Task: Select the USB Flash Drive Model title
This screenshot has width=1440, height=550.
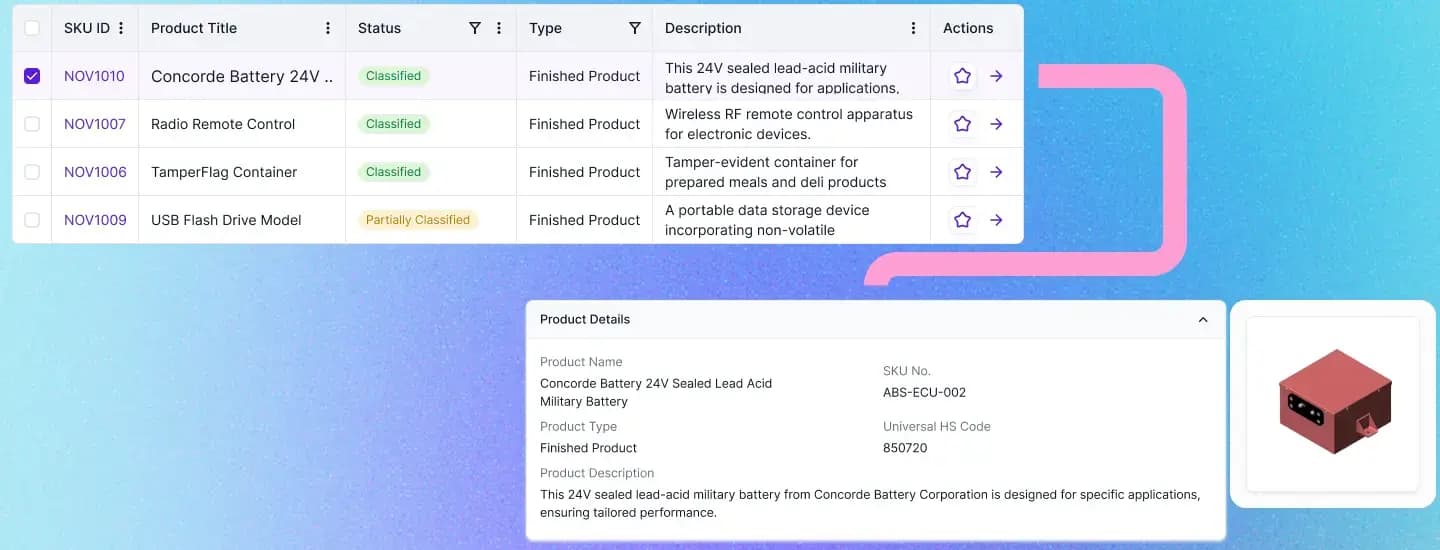Action: pyautogui.click(x=226, y=220)
